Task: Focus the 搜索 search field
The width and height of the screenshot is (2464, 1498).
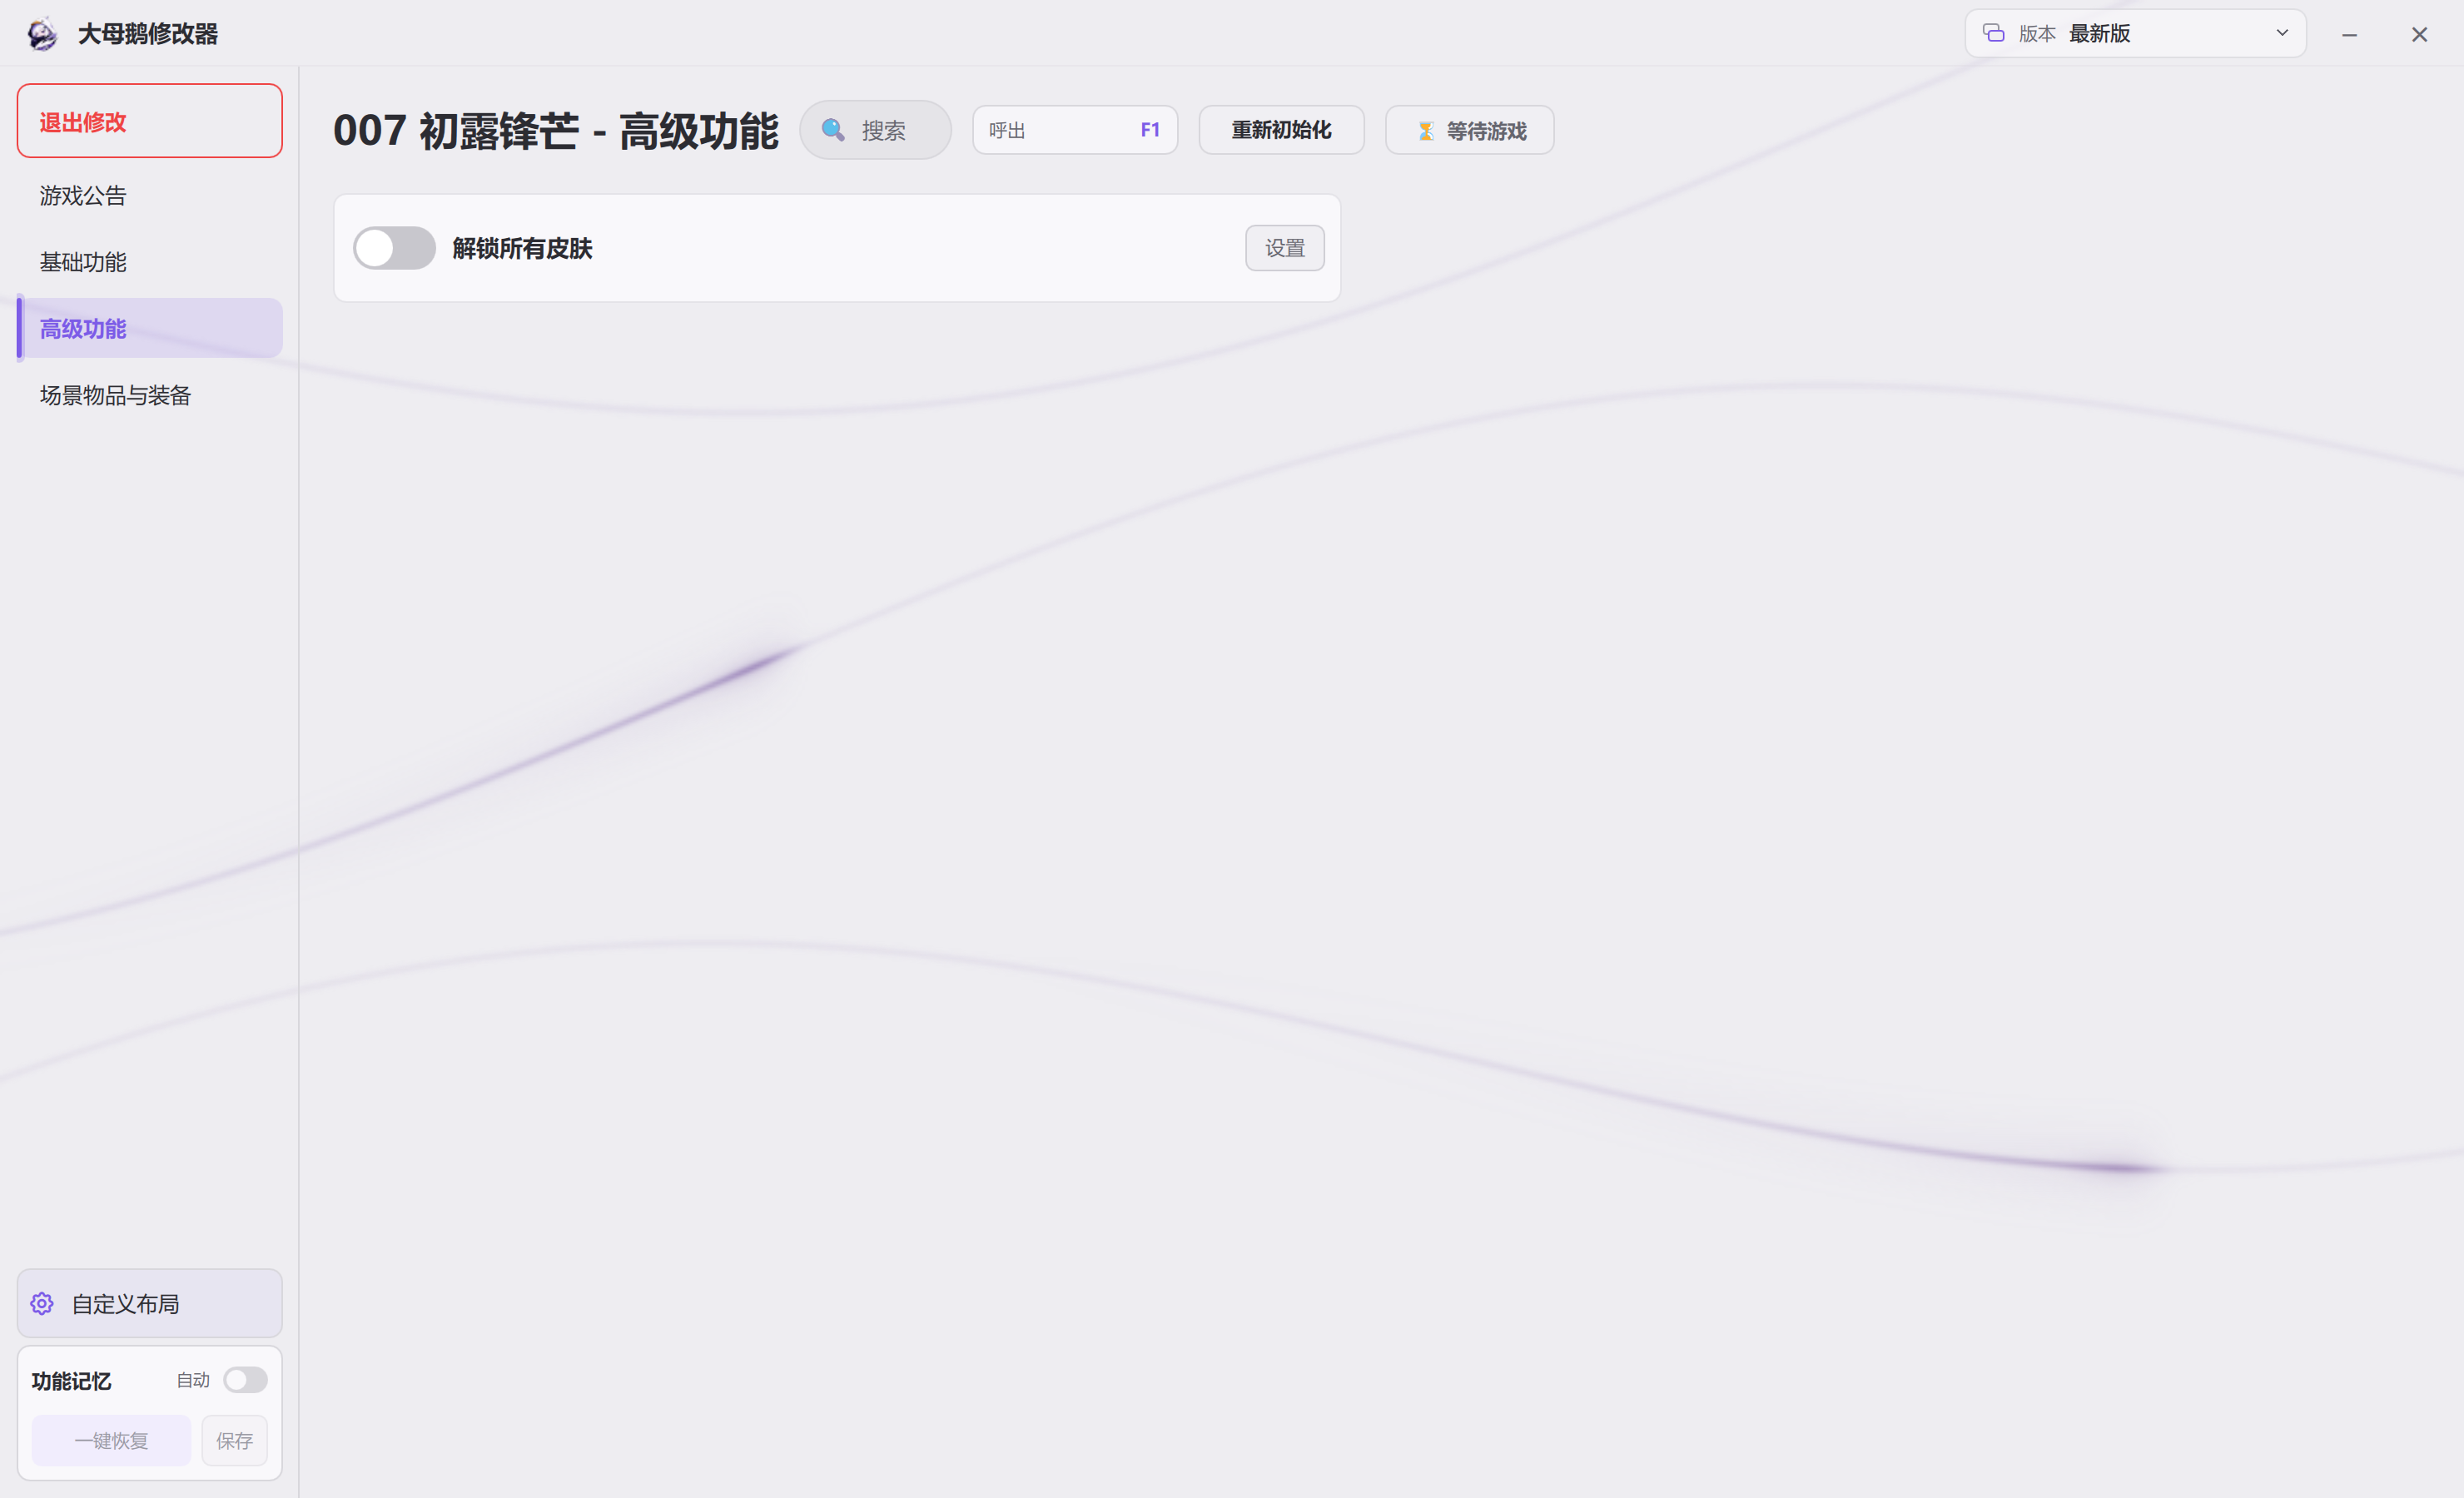Action: coord(875,130)
